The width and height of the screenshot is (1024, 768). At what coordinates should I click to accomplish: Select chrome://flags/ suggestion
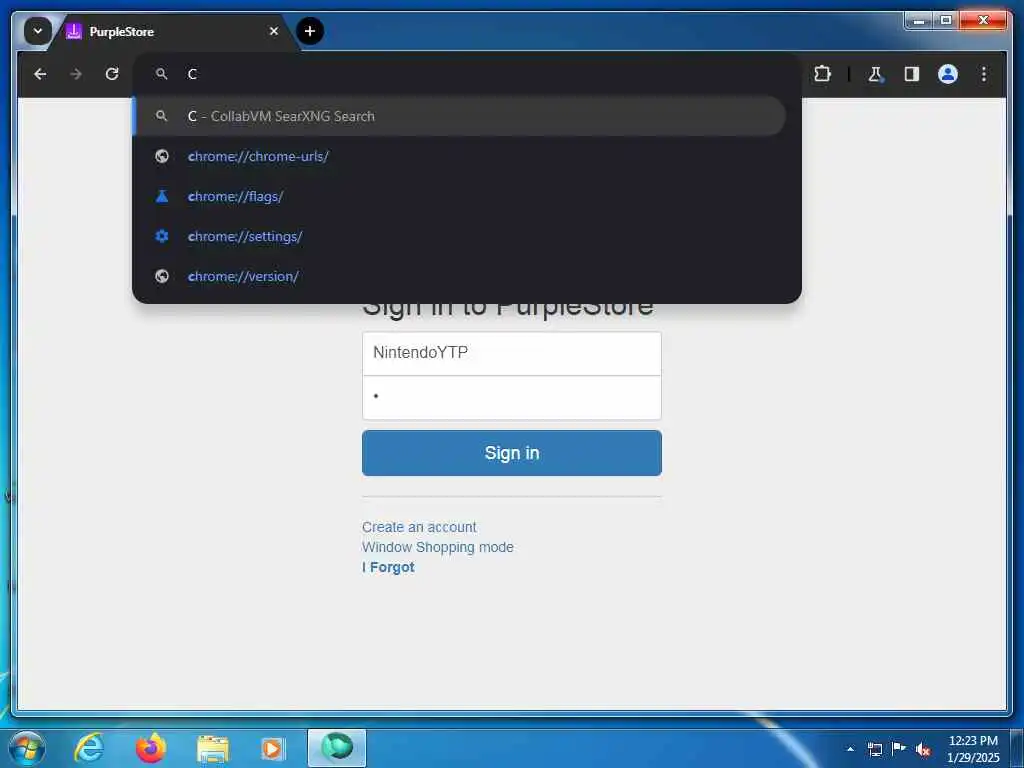[460, 196]
